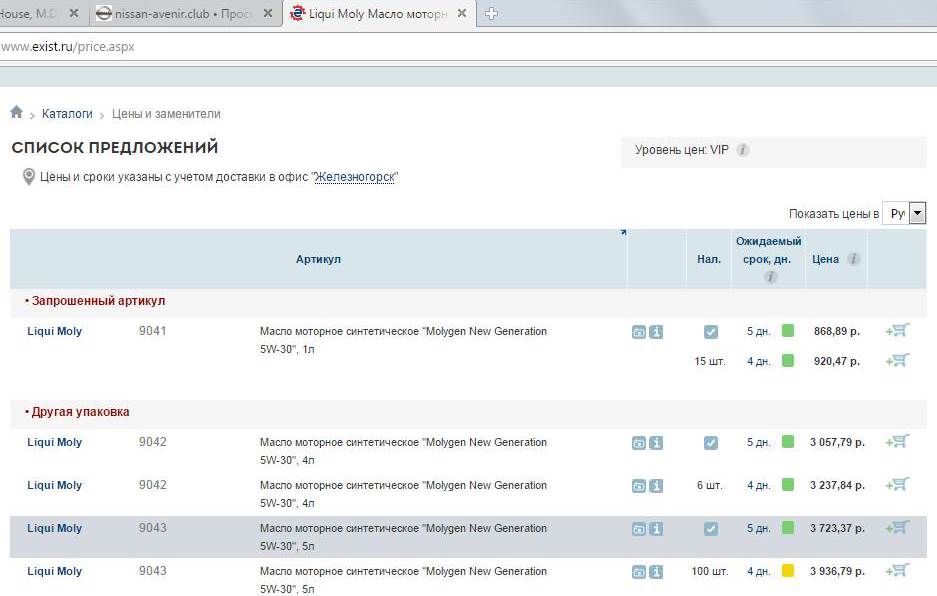
Task: Click availability checkmark in the 3 057,79 р. row
Action: click(x=710, y=443)
